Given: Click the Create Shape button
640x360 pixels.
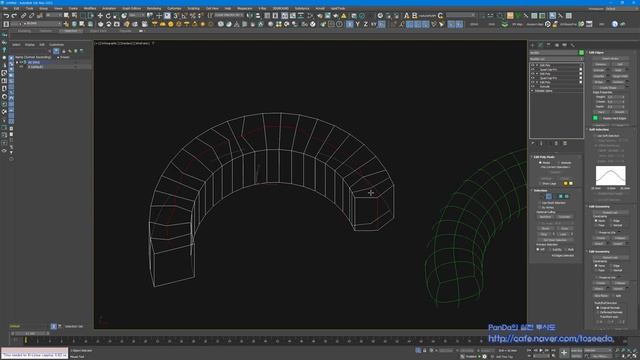Looking at the screenshot, I should pos(608,87).
